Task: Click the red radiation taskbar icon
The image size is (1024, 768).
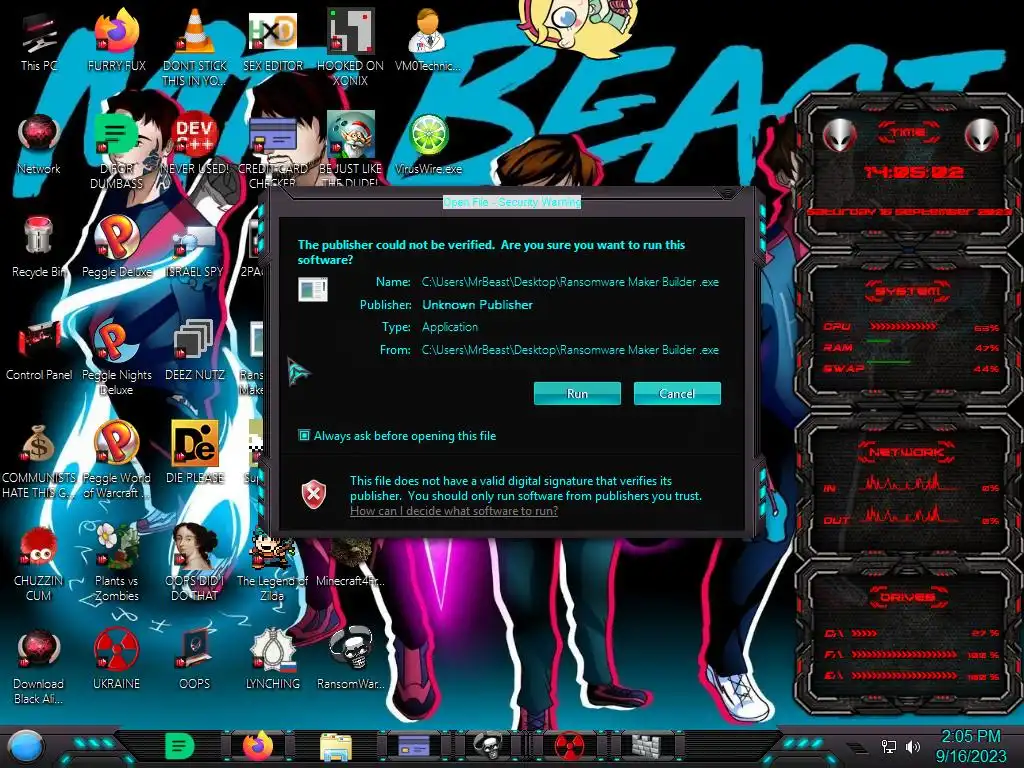Action: point(569,746)
